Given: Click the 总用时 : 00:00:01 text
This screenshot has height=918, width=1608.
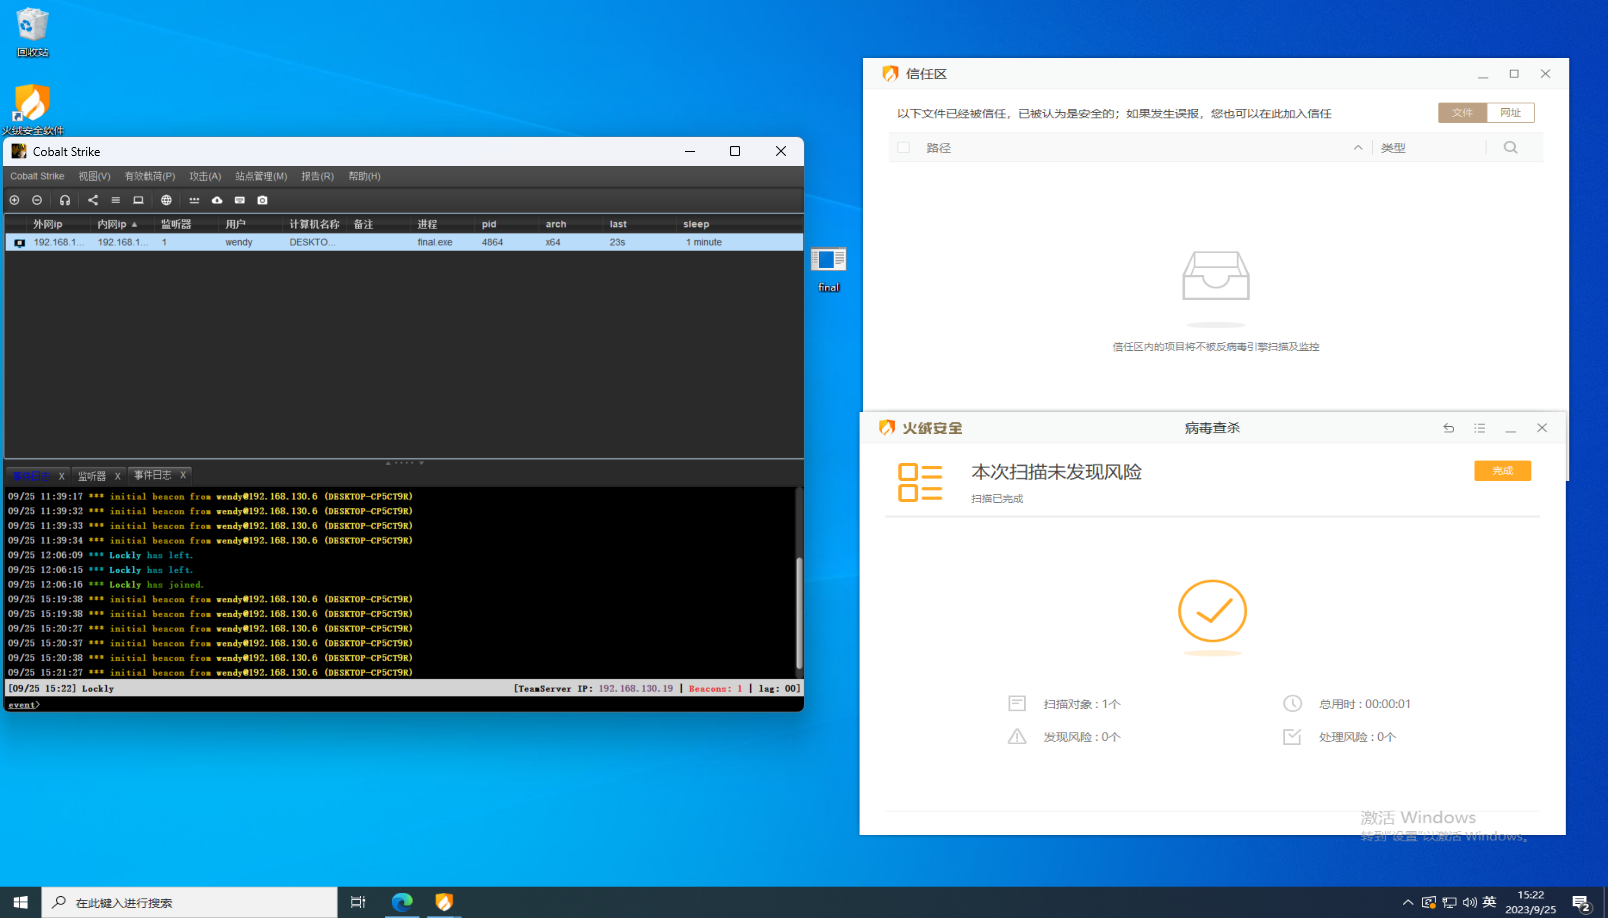Looking at the screenshot, I should tap(1364, 704).
